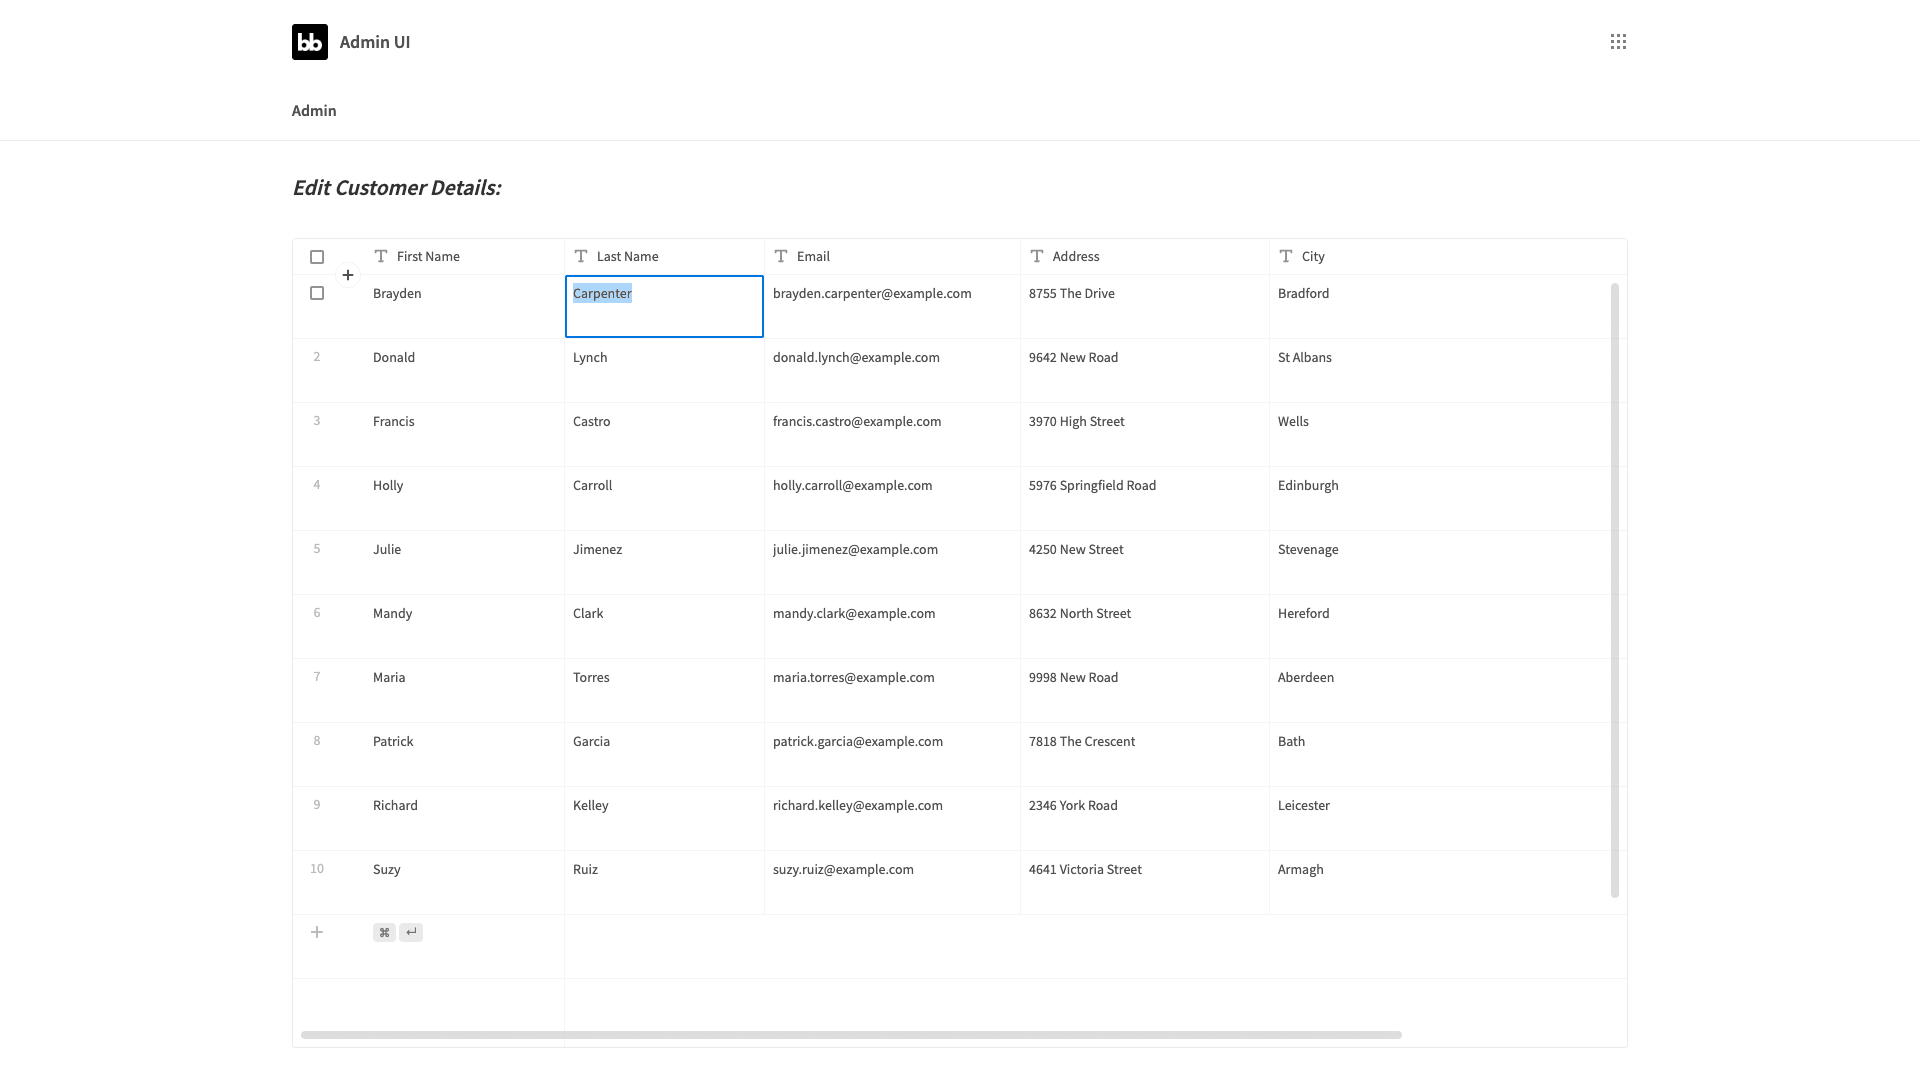This screenshot has width=1920, height=1080.
Task: Select francis.castro@example.com email cell
Action: [893, 435]
